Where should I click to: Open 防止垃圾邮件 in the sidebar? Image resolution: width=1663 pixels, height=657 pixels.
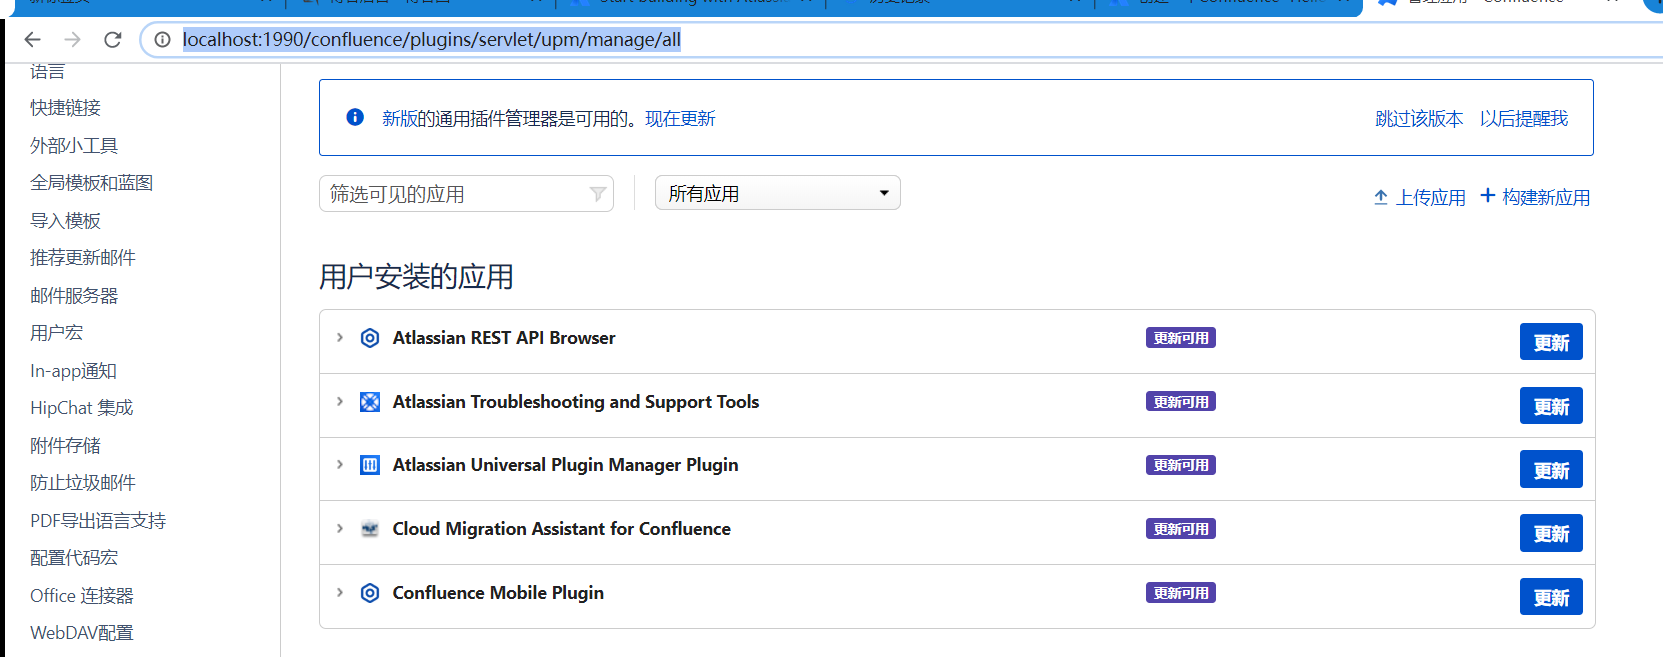pyautogui.click(x=83, y=483)
